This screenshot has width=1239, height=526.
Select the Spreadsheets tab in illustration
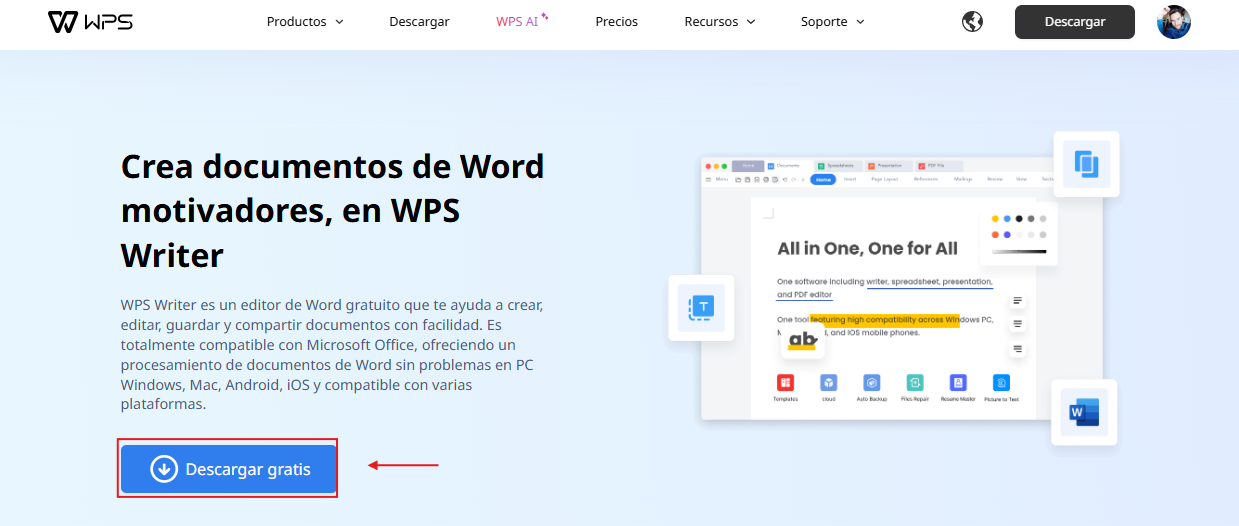838,165
